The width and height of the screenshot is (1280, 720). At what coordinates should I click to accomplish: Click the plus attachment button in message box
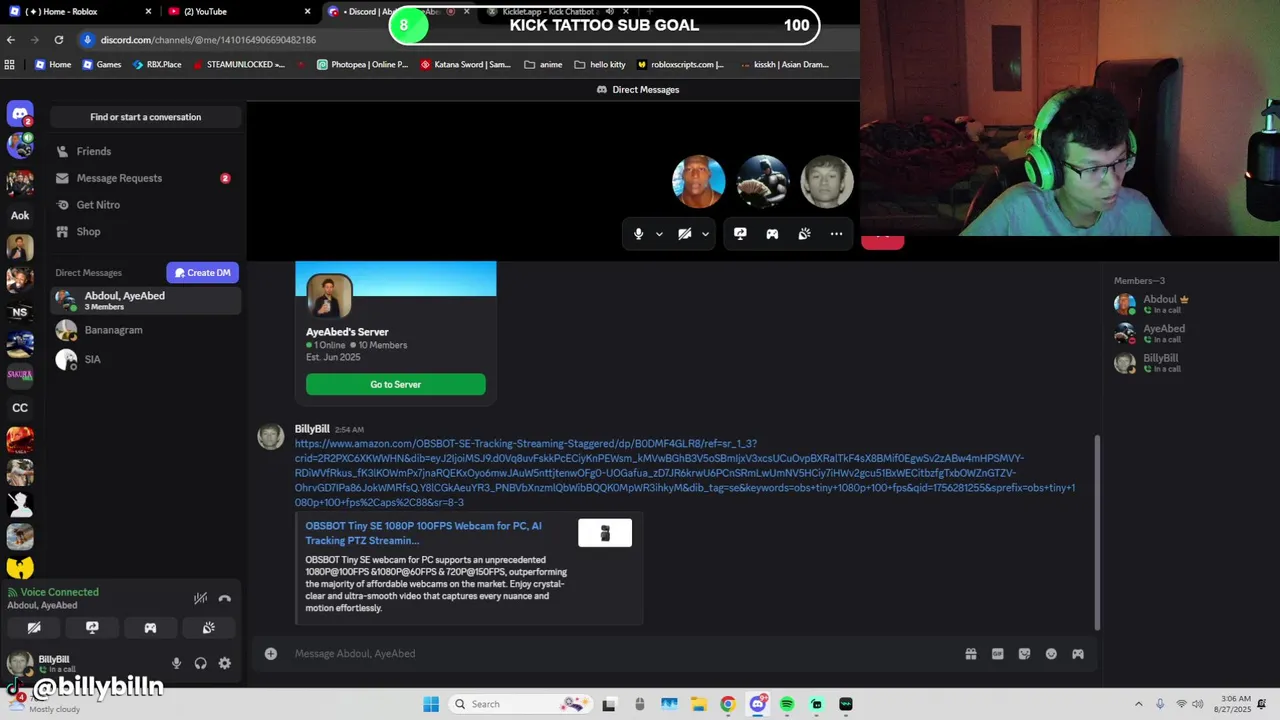pos(270,654)
